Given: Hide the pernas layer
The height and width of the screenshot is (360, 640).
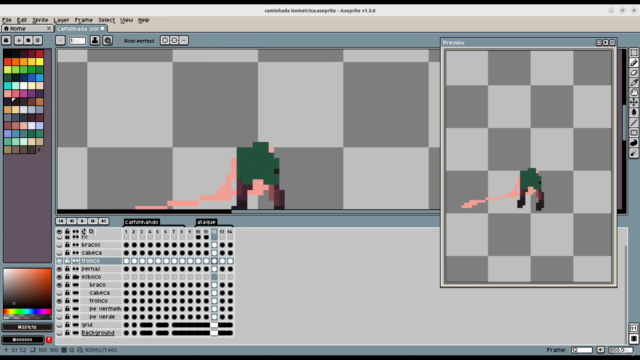Looking at the screenshot, I should (60, 269).
